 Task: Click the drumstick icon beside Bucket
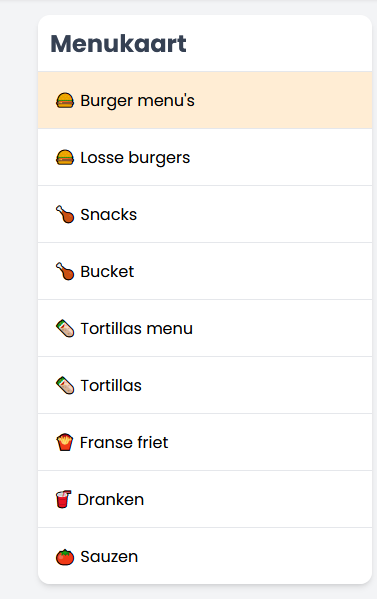[x=65, y=272]
